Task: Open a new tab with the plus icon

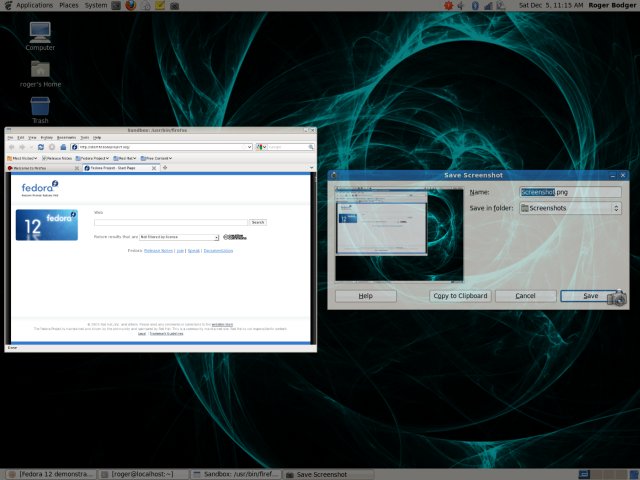Action: coord(163,169)
